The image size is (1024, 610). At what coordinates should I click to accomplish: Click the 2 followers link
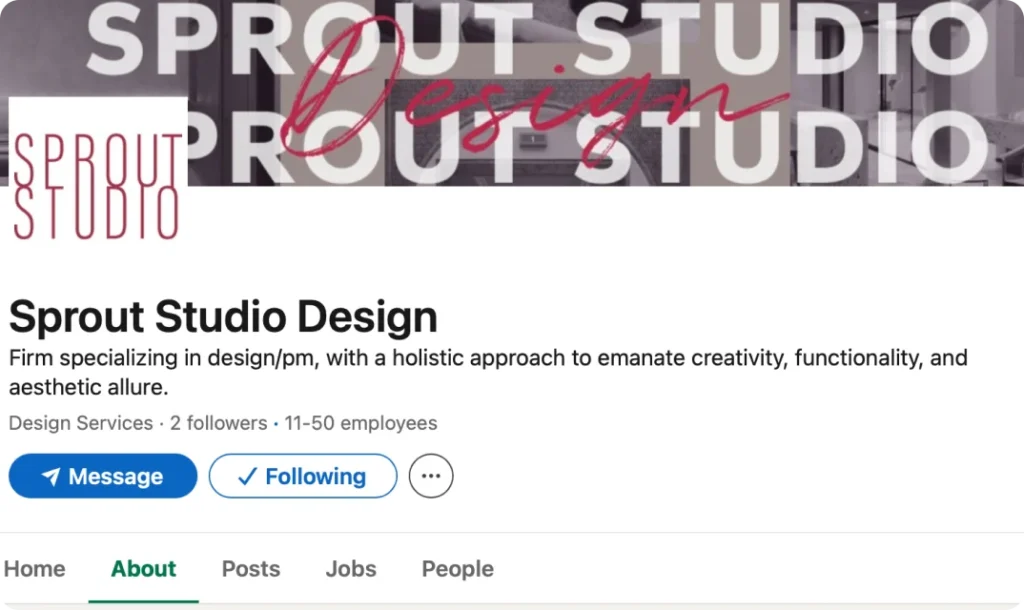point(218,423)
